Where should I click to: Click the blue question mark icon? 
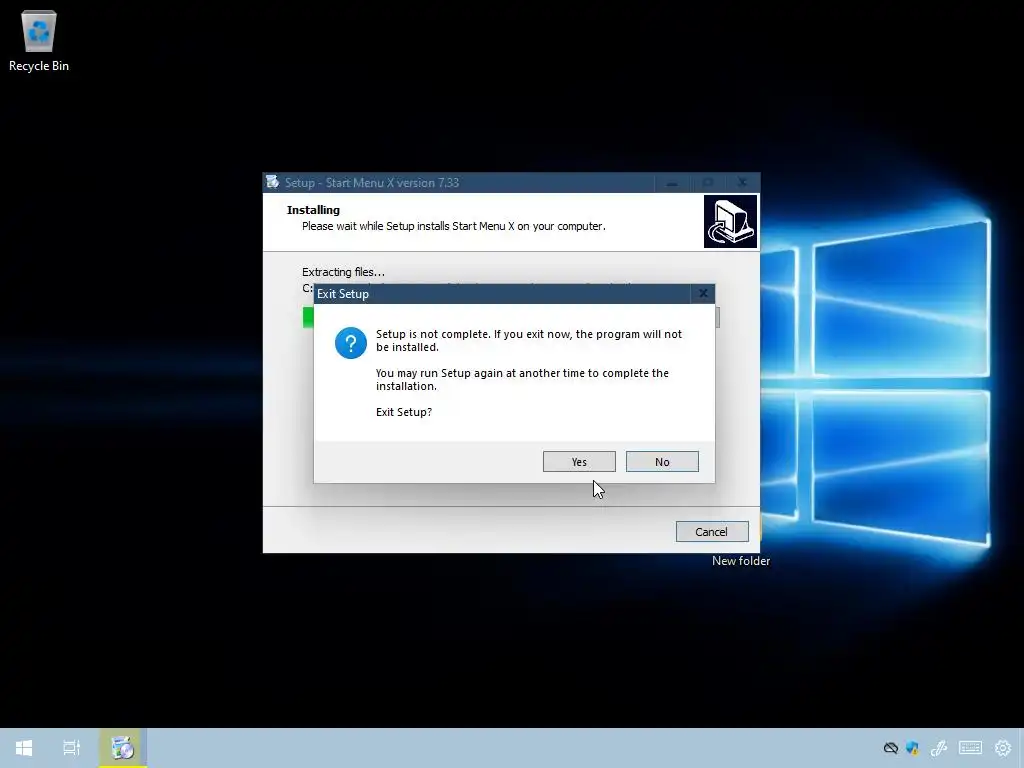tap(351, 343)
